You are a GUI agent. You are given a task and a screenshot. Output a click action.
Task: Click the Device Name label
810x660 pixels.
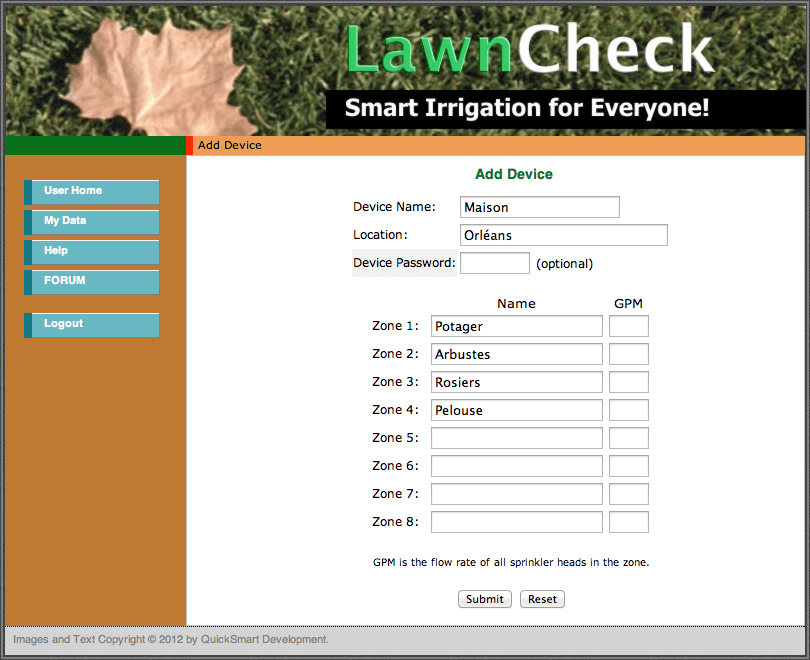394,207
